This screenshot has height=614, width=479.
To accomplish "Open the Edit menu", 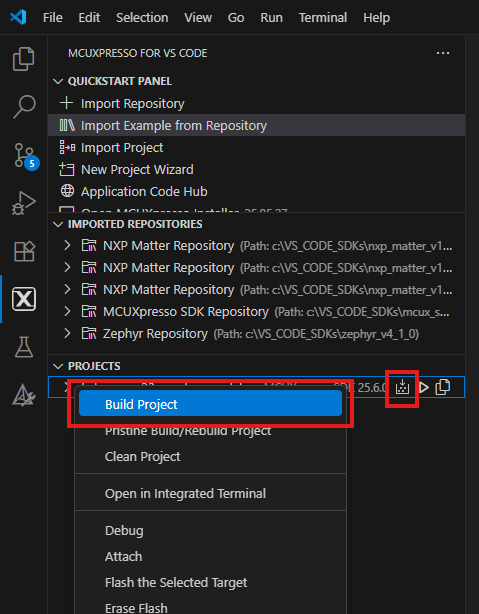I will pyautogui.click(x=89, y=18).
